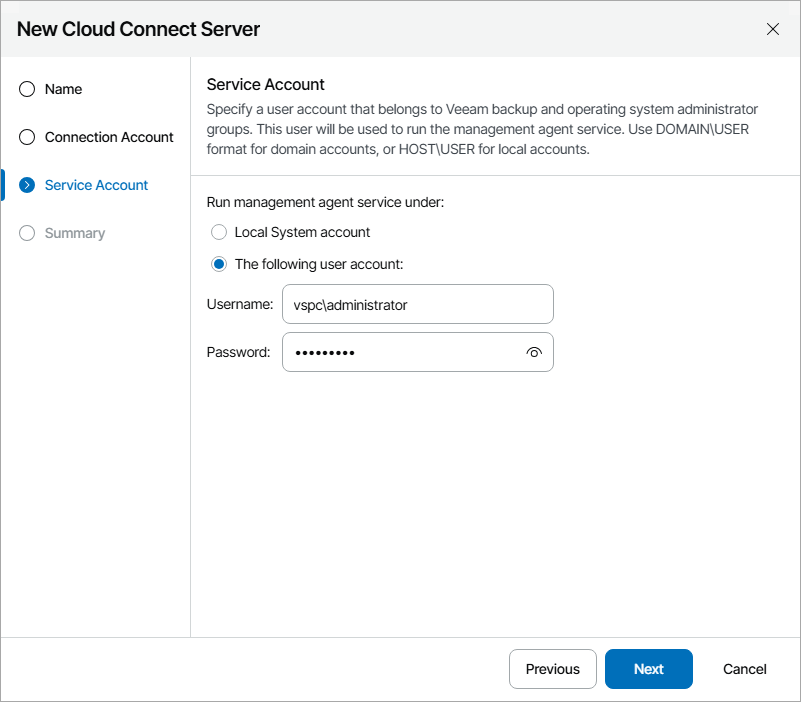Reveal the password using the eye icon
Screen dimensions: 801x702
[534, 352]
